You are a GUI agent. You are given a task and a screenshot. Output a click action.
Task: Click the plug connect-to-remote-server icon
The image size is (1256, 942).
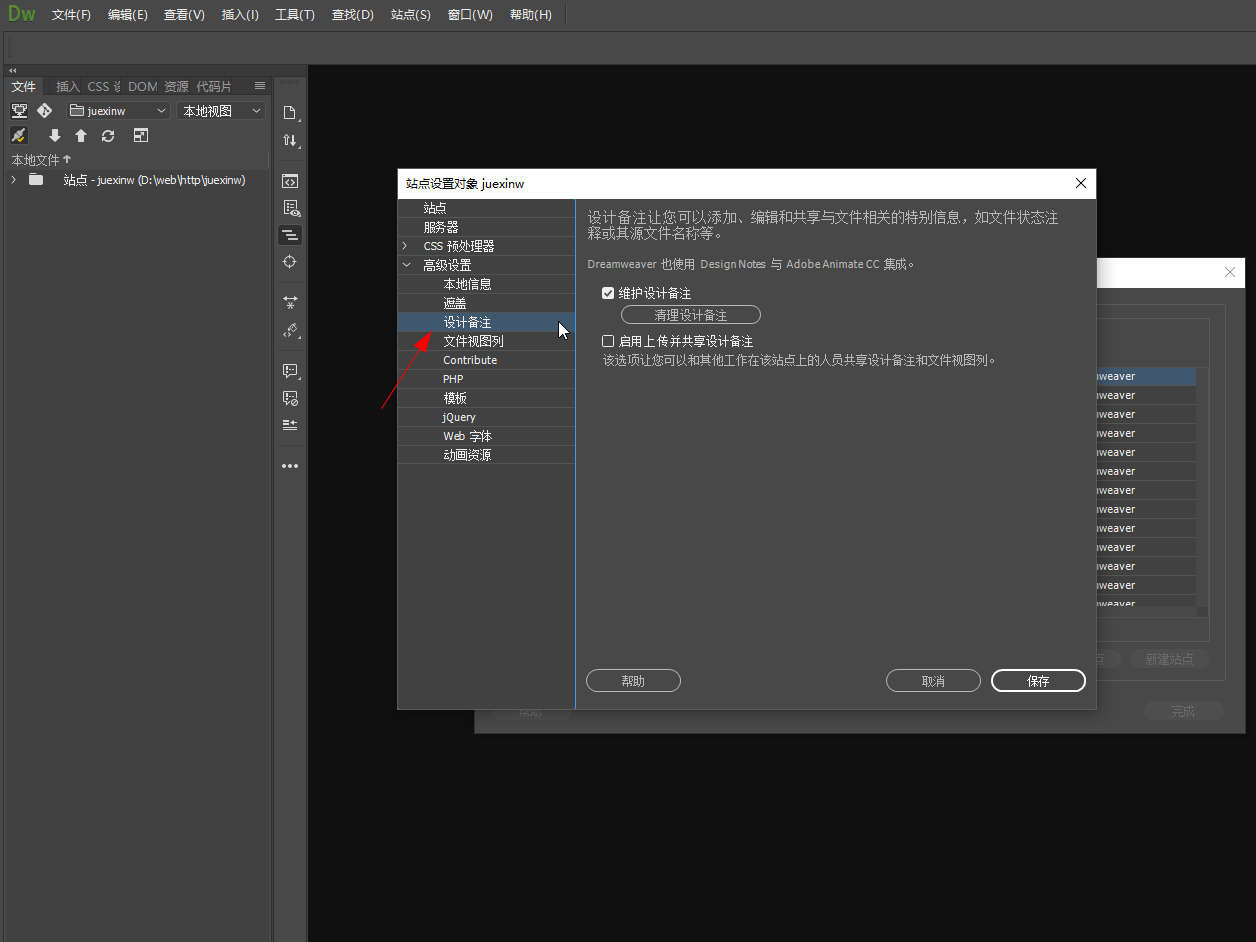19,135
